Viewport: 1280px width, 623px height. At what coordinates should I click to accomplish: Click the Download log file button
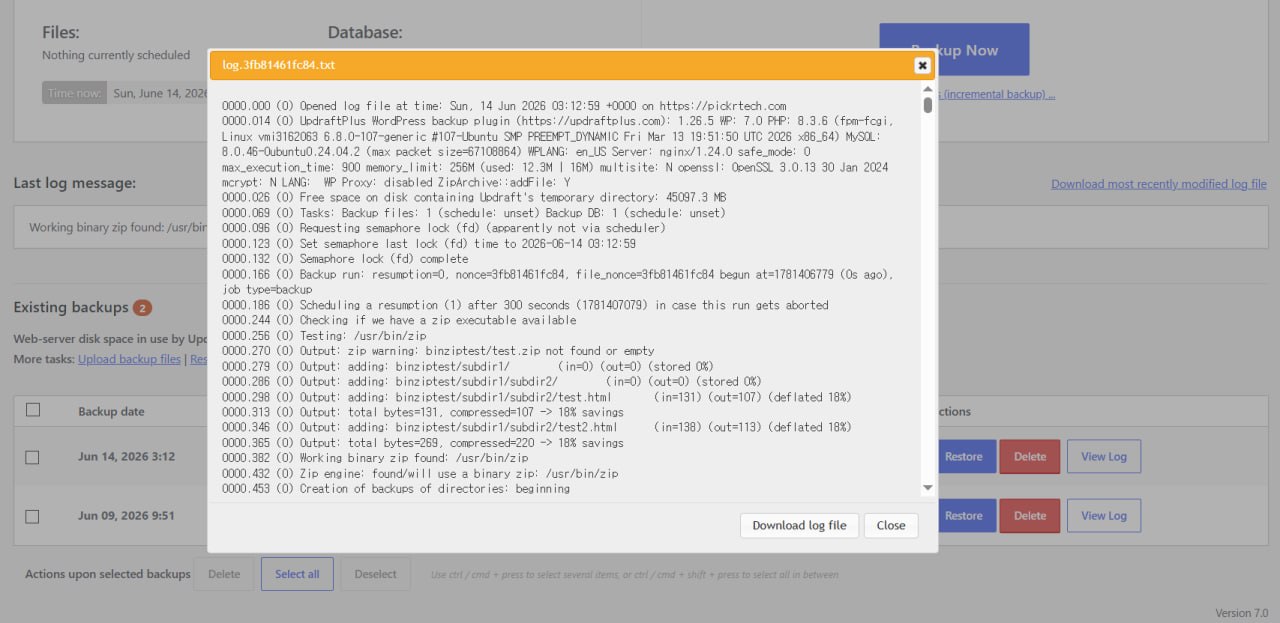click(x=799, y=525)
